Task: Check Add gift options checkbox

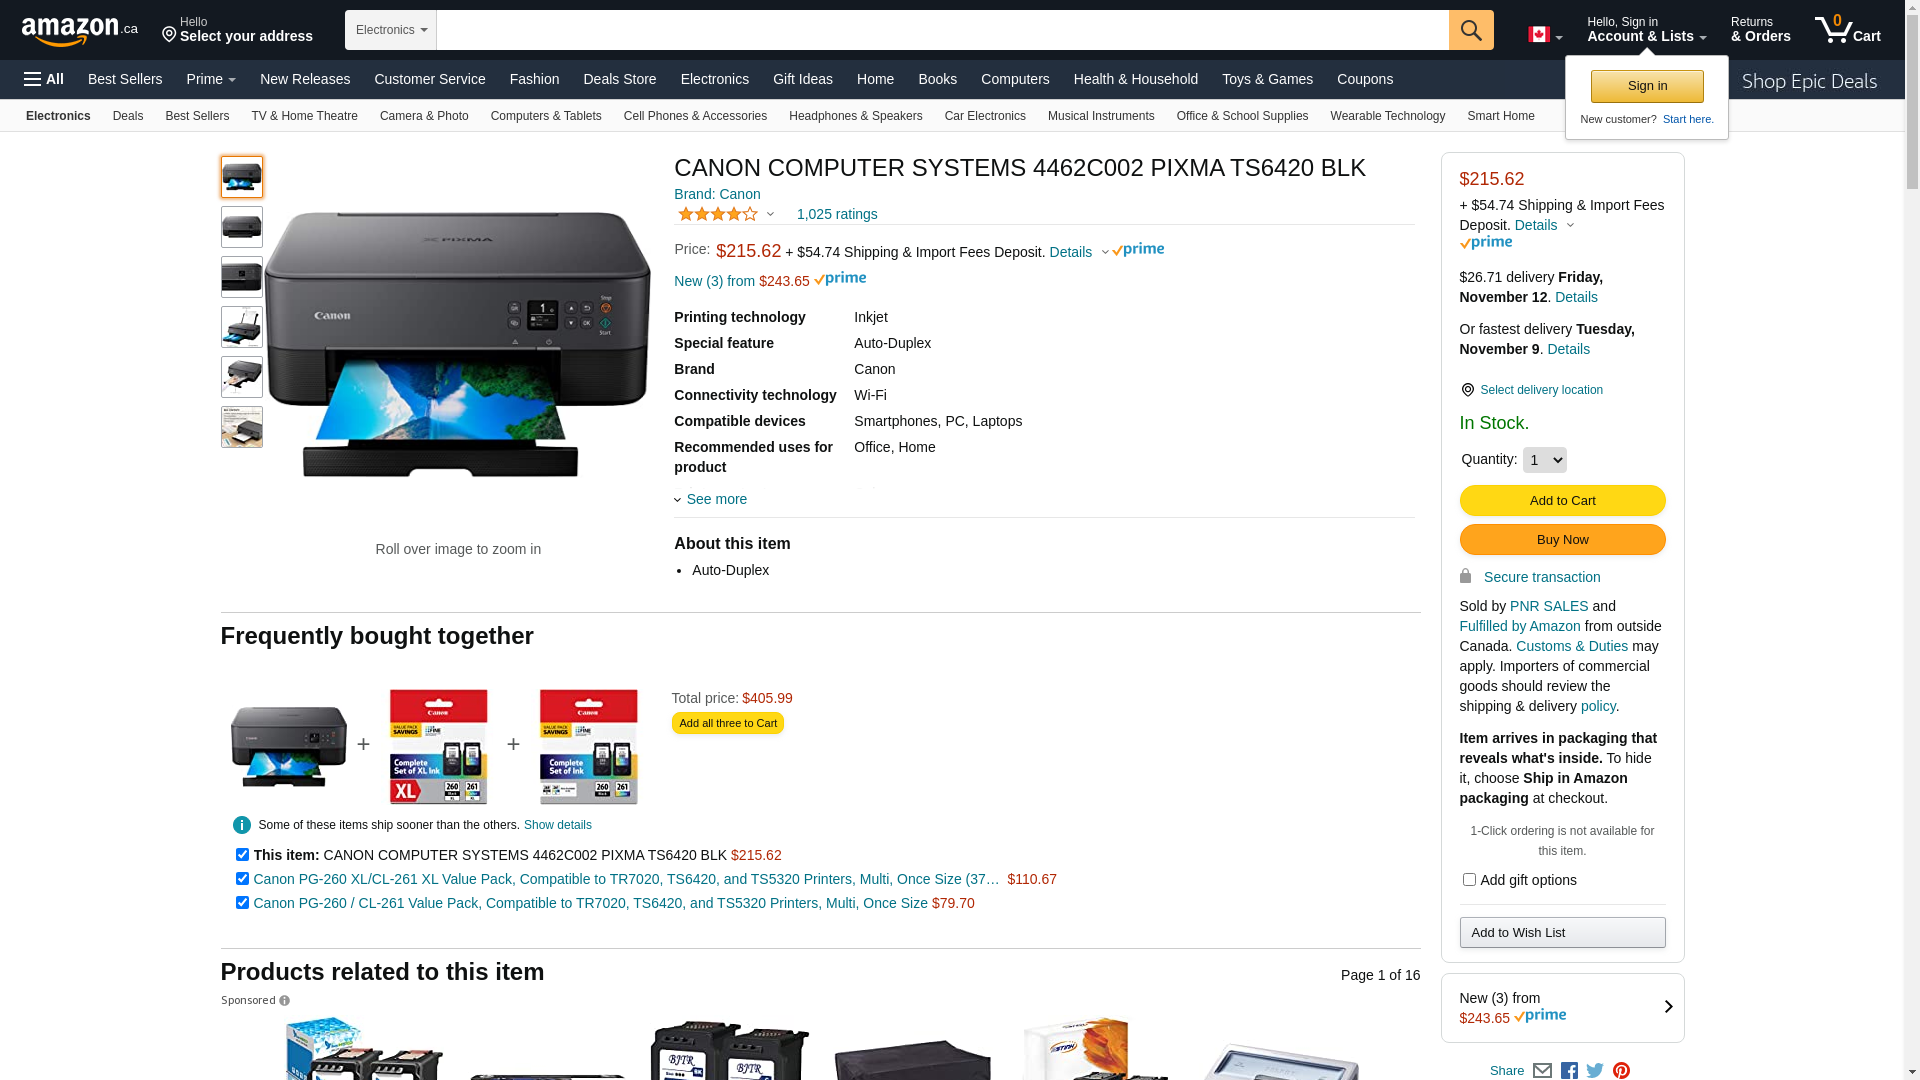Action: 1469,880
